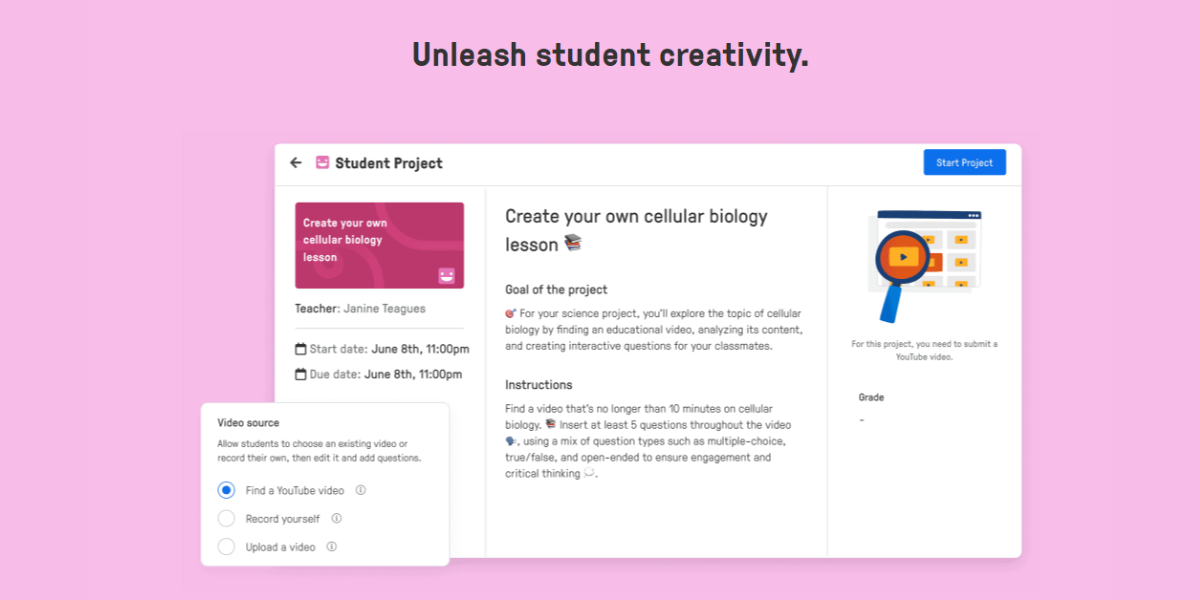The height and width of the screenshot is (600, 1200).
Task: Open info tooltip next to "Upload a video"
Action: tap(334, 546)
